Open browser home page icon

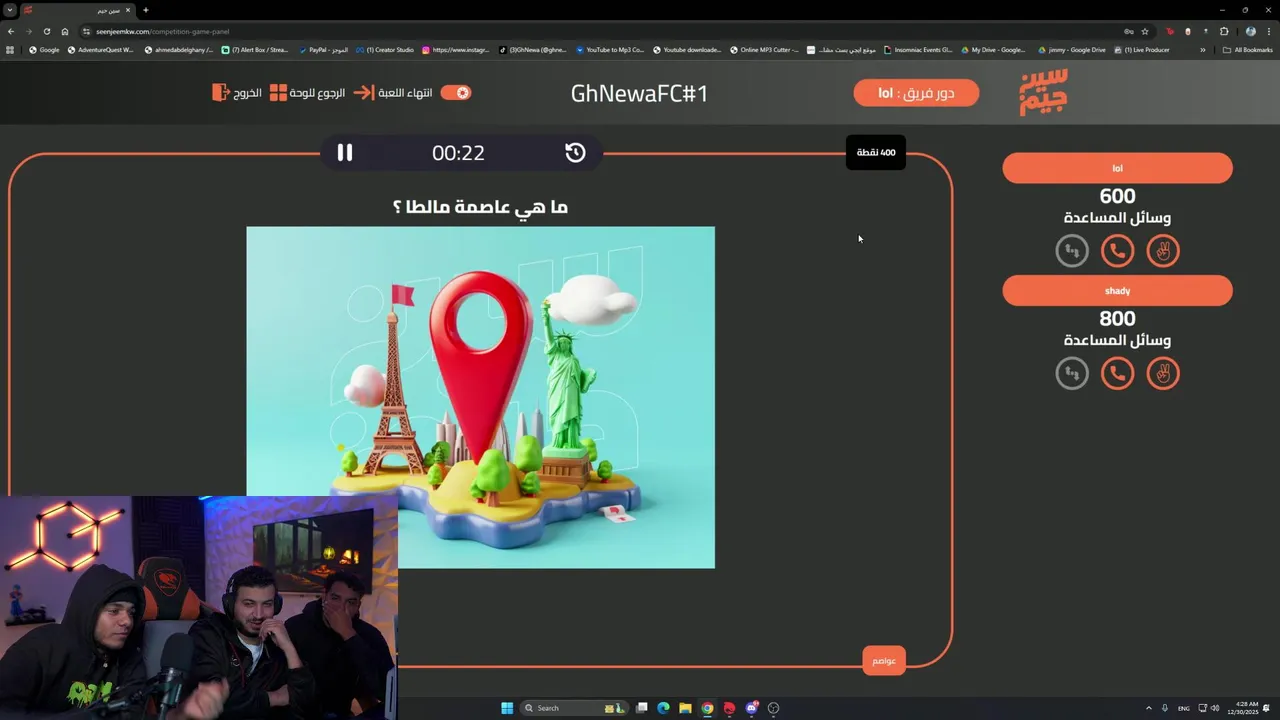click(x=65, y=31)
